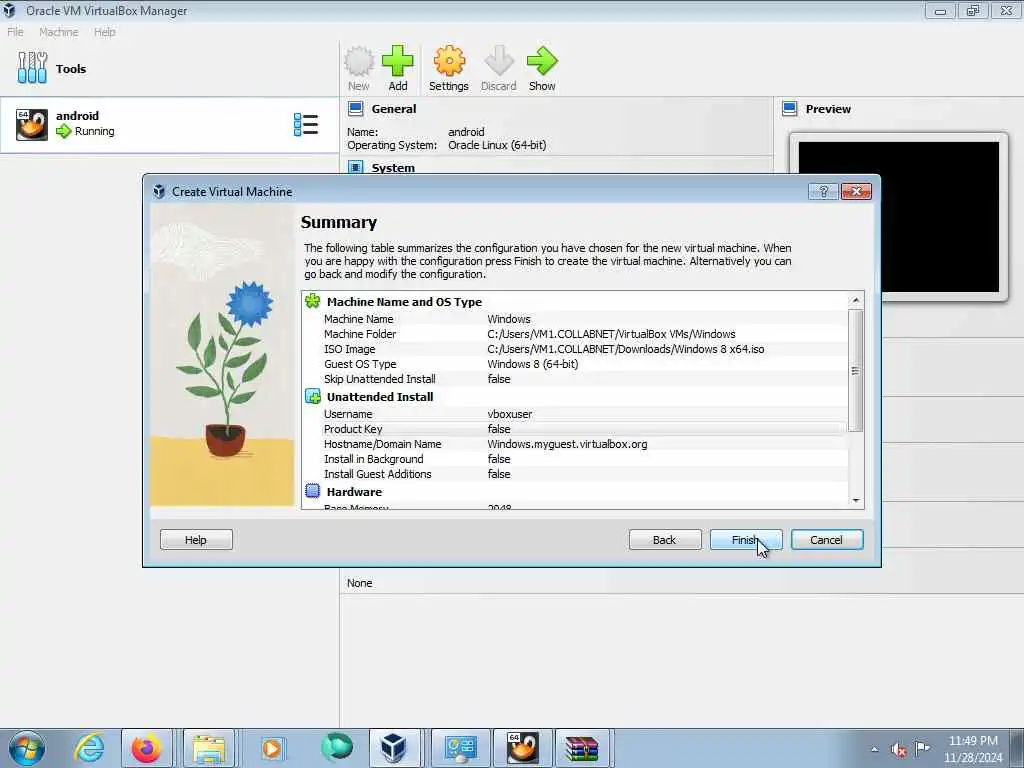Switch to running android VM taskbar icon
Image resolution: width=1024 pixels, height=768 pixels.
tap(522, 748)
